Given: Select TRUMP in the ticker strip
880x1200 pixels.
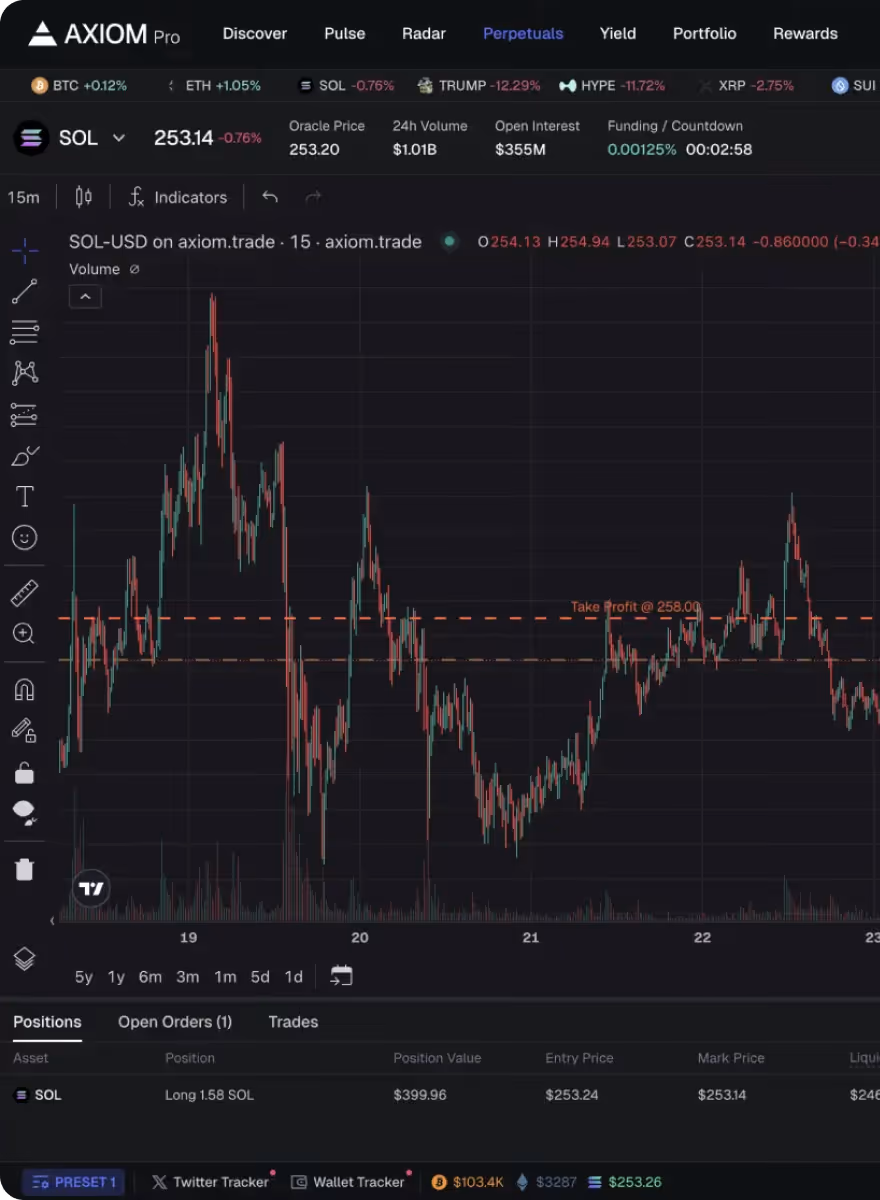Looking at the screenshot, I should [479, 86].
